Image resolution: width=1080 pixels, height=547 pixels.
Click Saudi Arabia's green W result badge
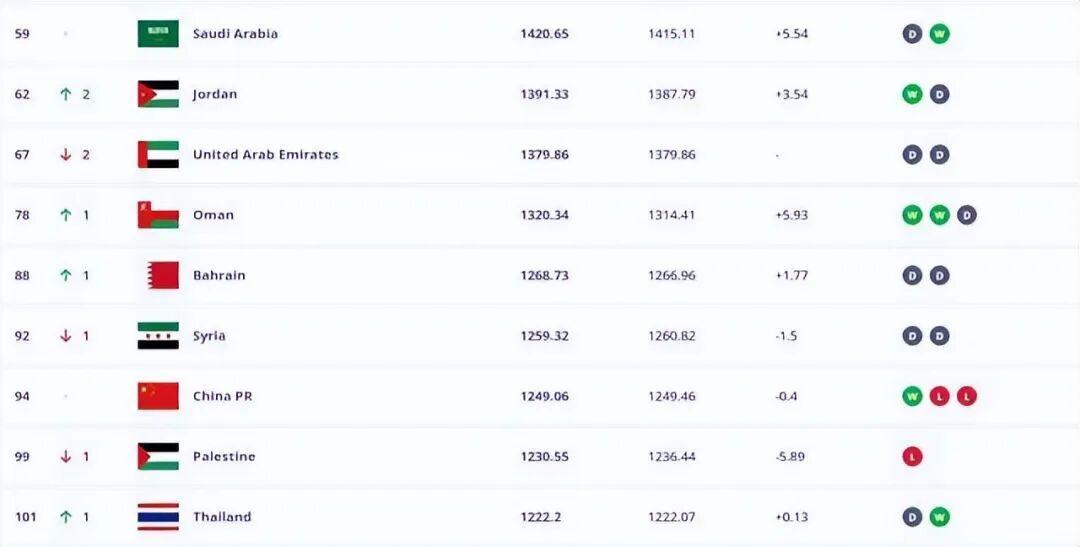(x=939, y=34)
